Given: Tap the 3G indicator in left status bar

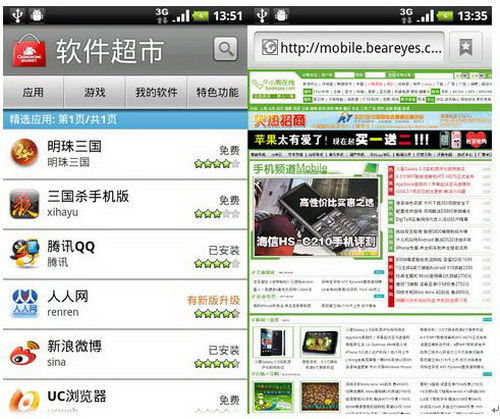Looking at the screenshot, I should (x=162, y=15).
